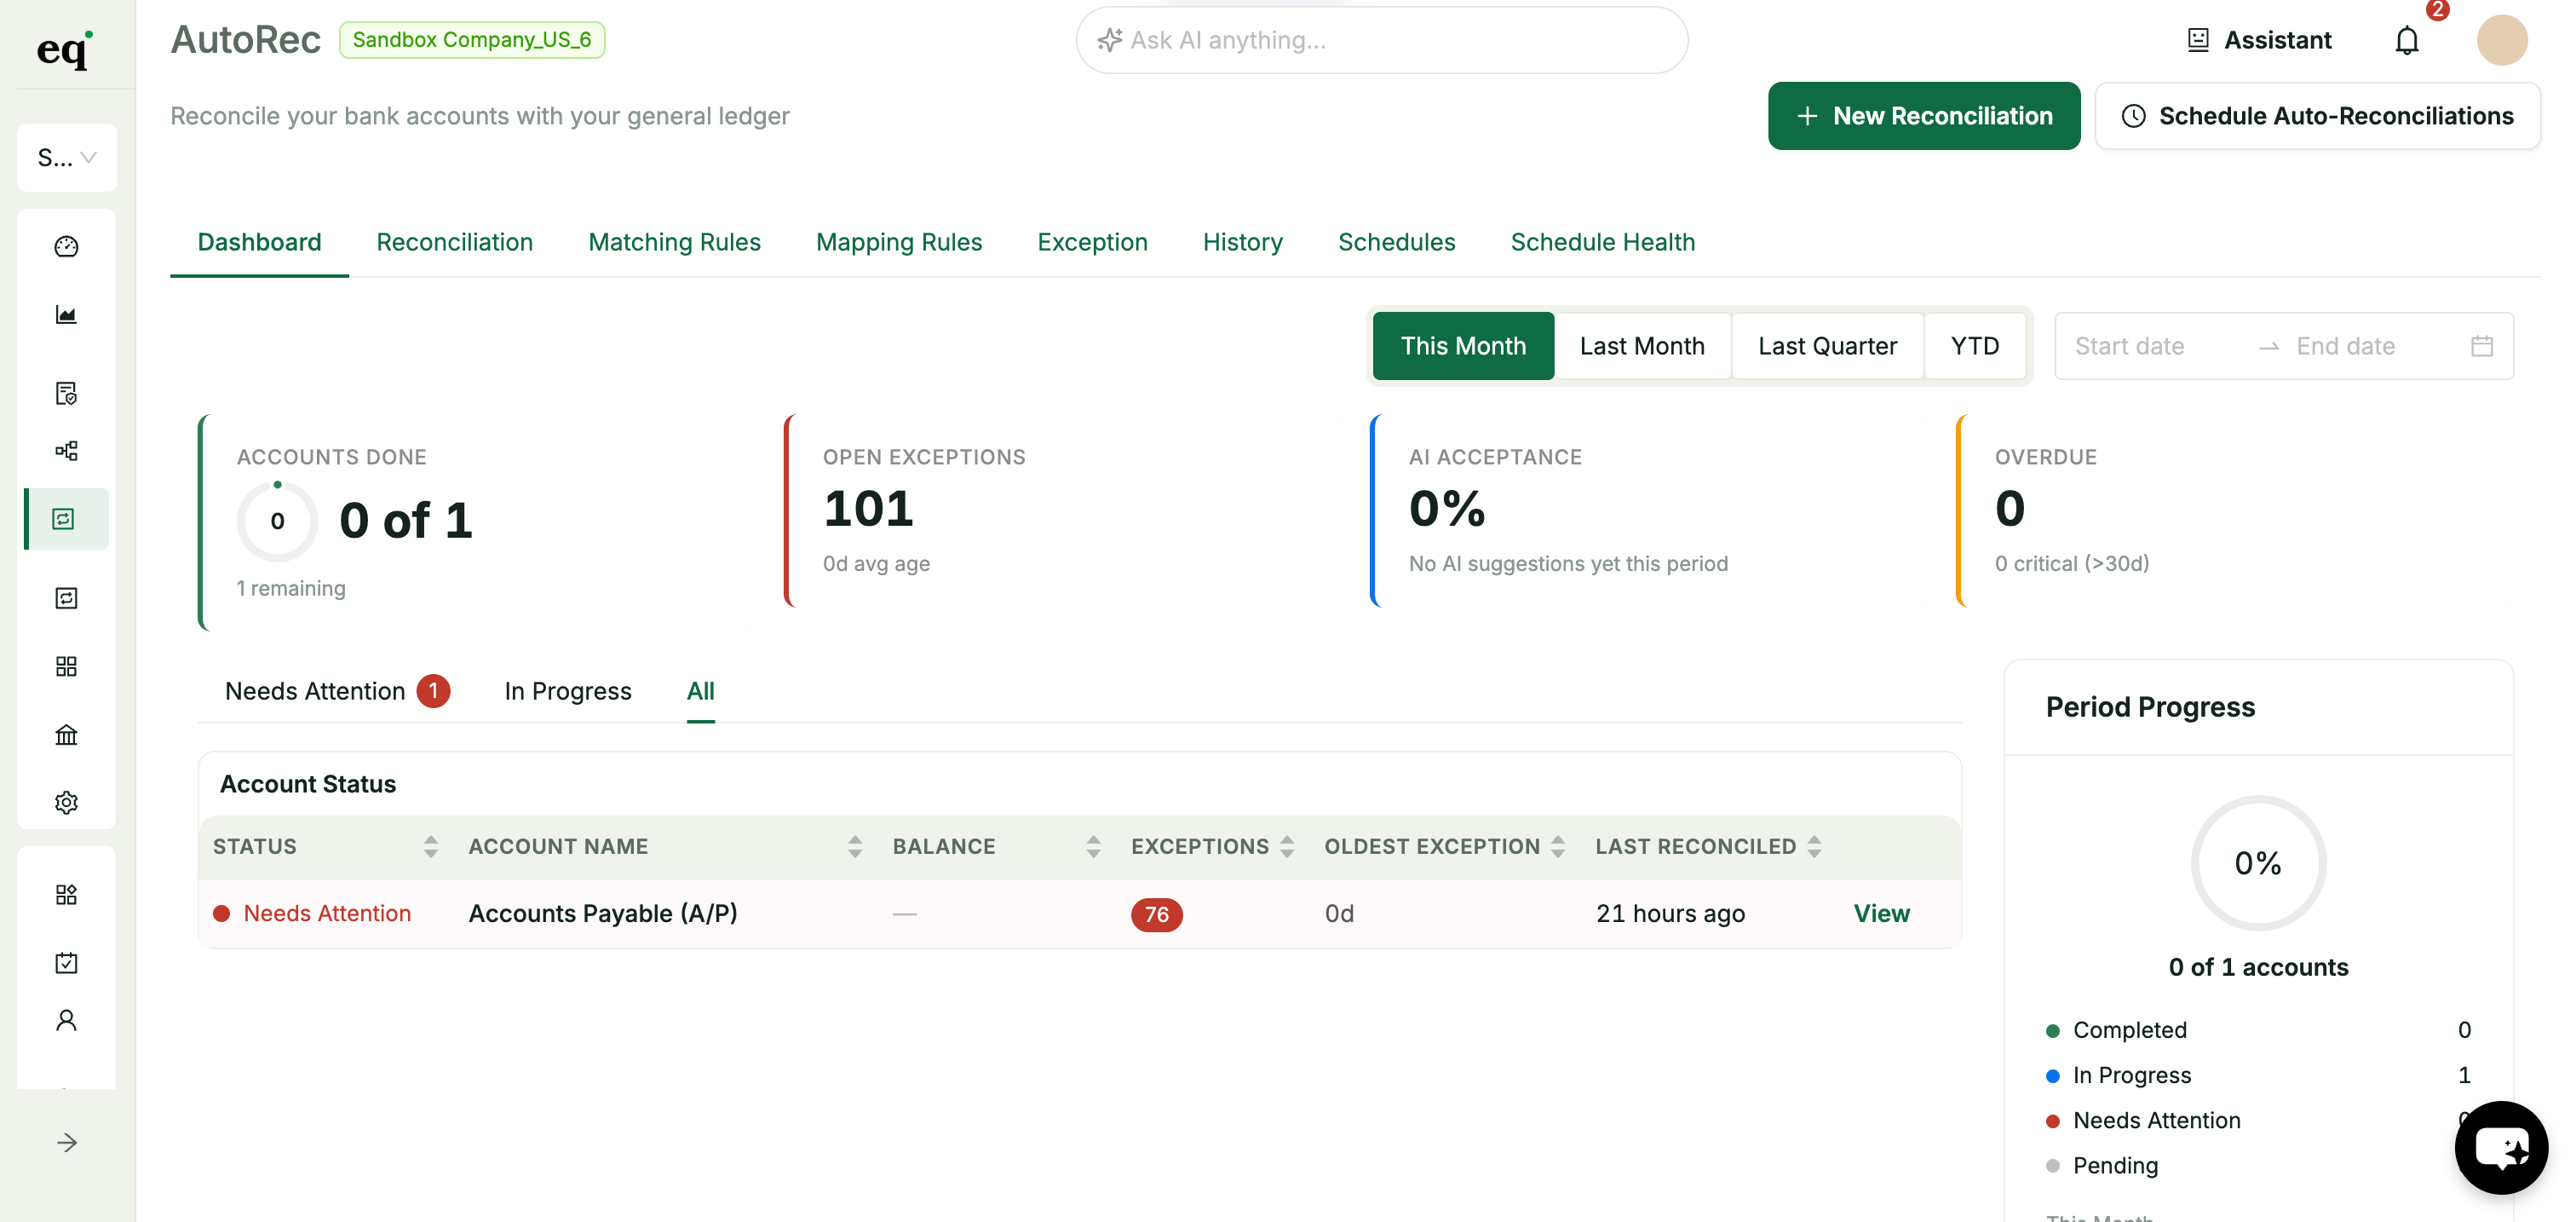Open the hierarchy diagram sidebar icon
Viewport: 2576px width, 1222px height.
(x=66, y=451)
